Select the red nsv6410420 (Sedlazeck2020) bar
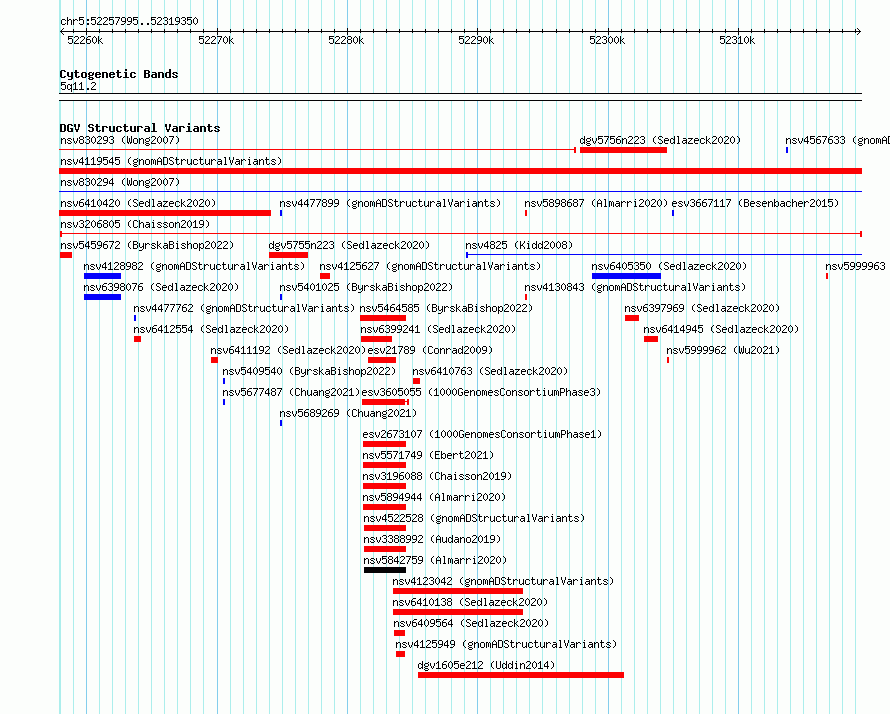The height and width of the screenshot is (714, 890). tap(165, 213)
